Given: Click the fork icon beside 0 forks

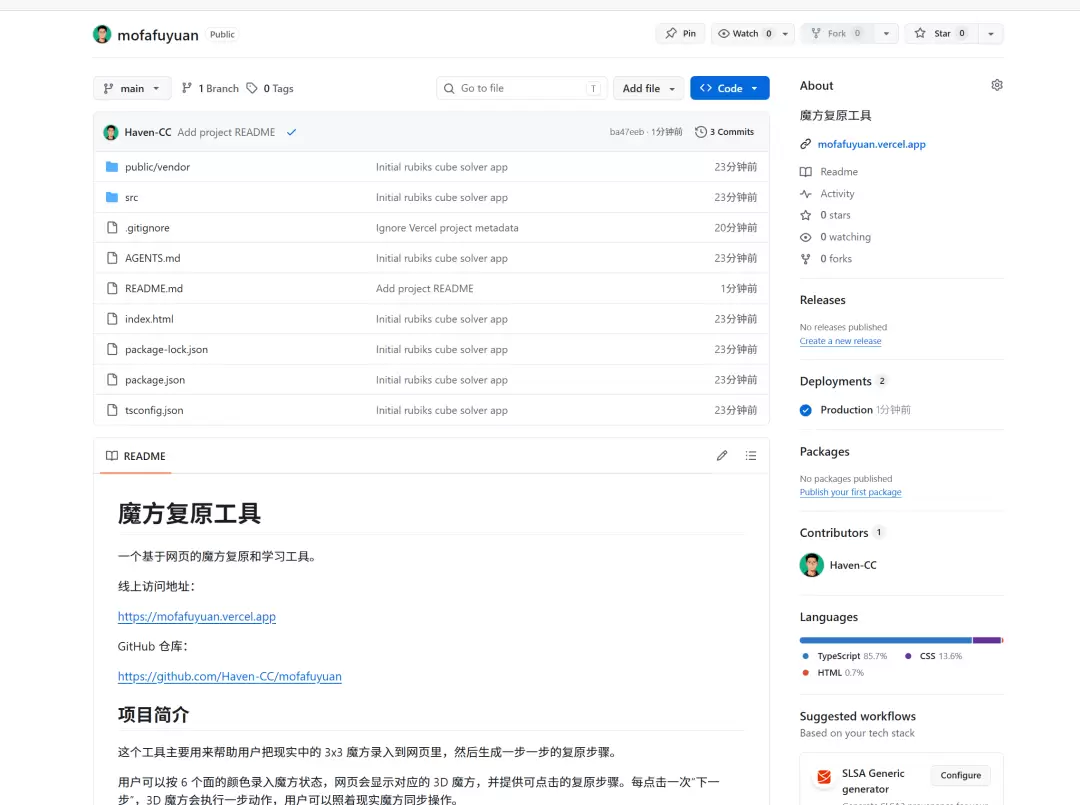Looking at the screenshot, I should click(x=805, y=259).
